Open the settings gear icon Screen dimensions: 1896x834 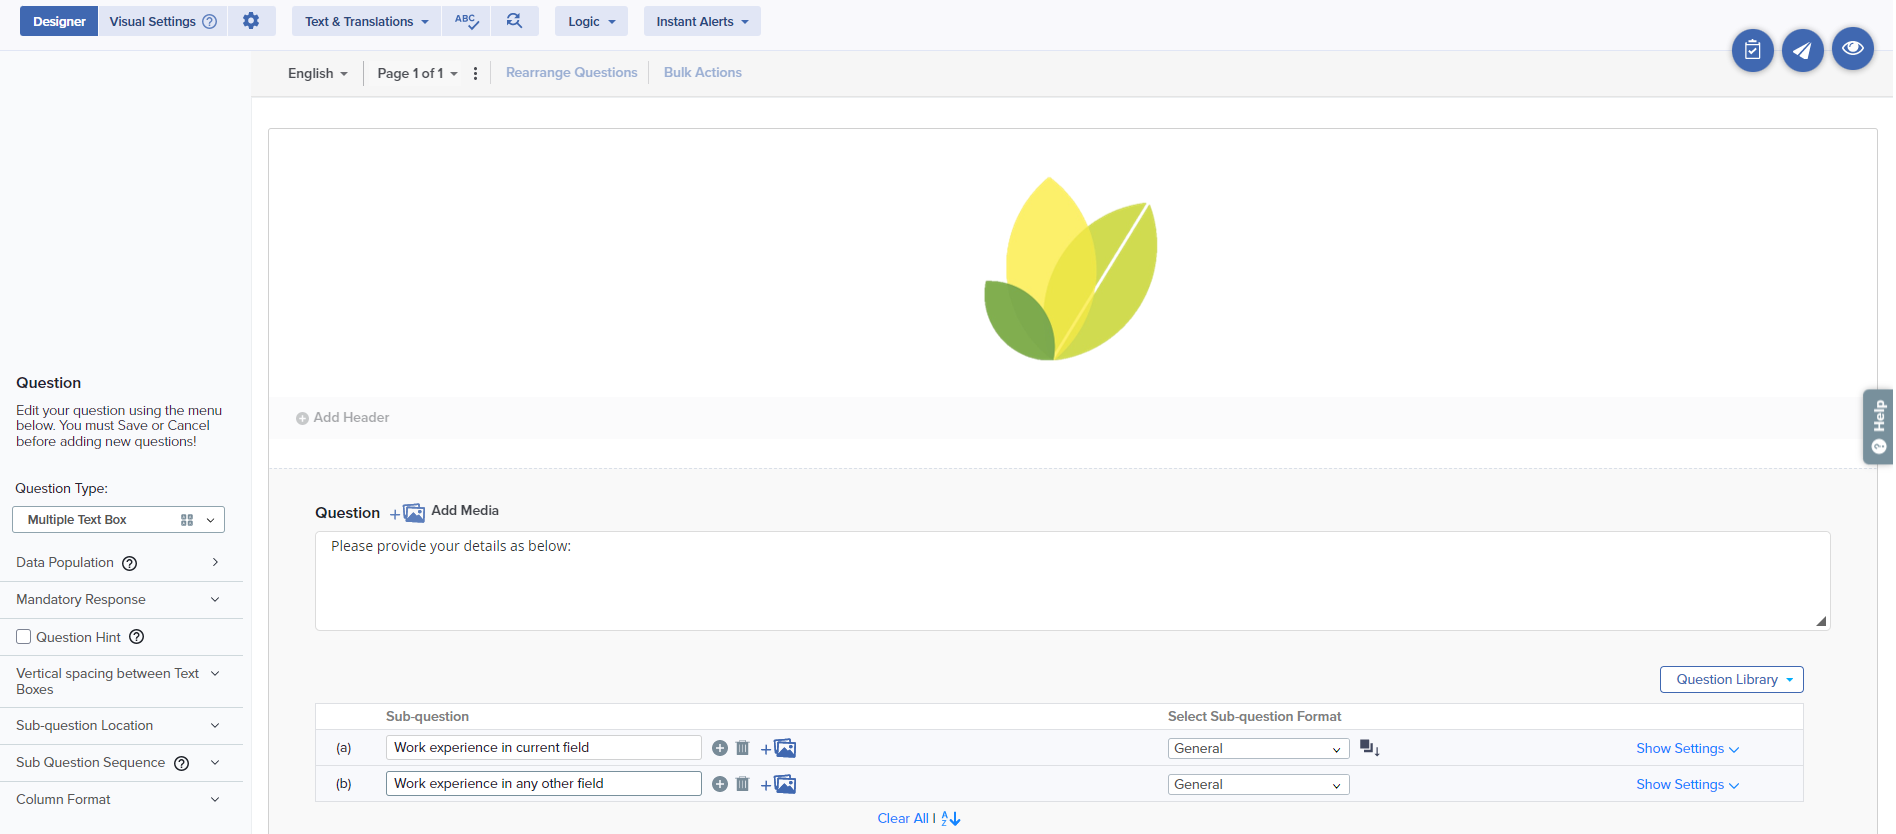click(251, 21)
